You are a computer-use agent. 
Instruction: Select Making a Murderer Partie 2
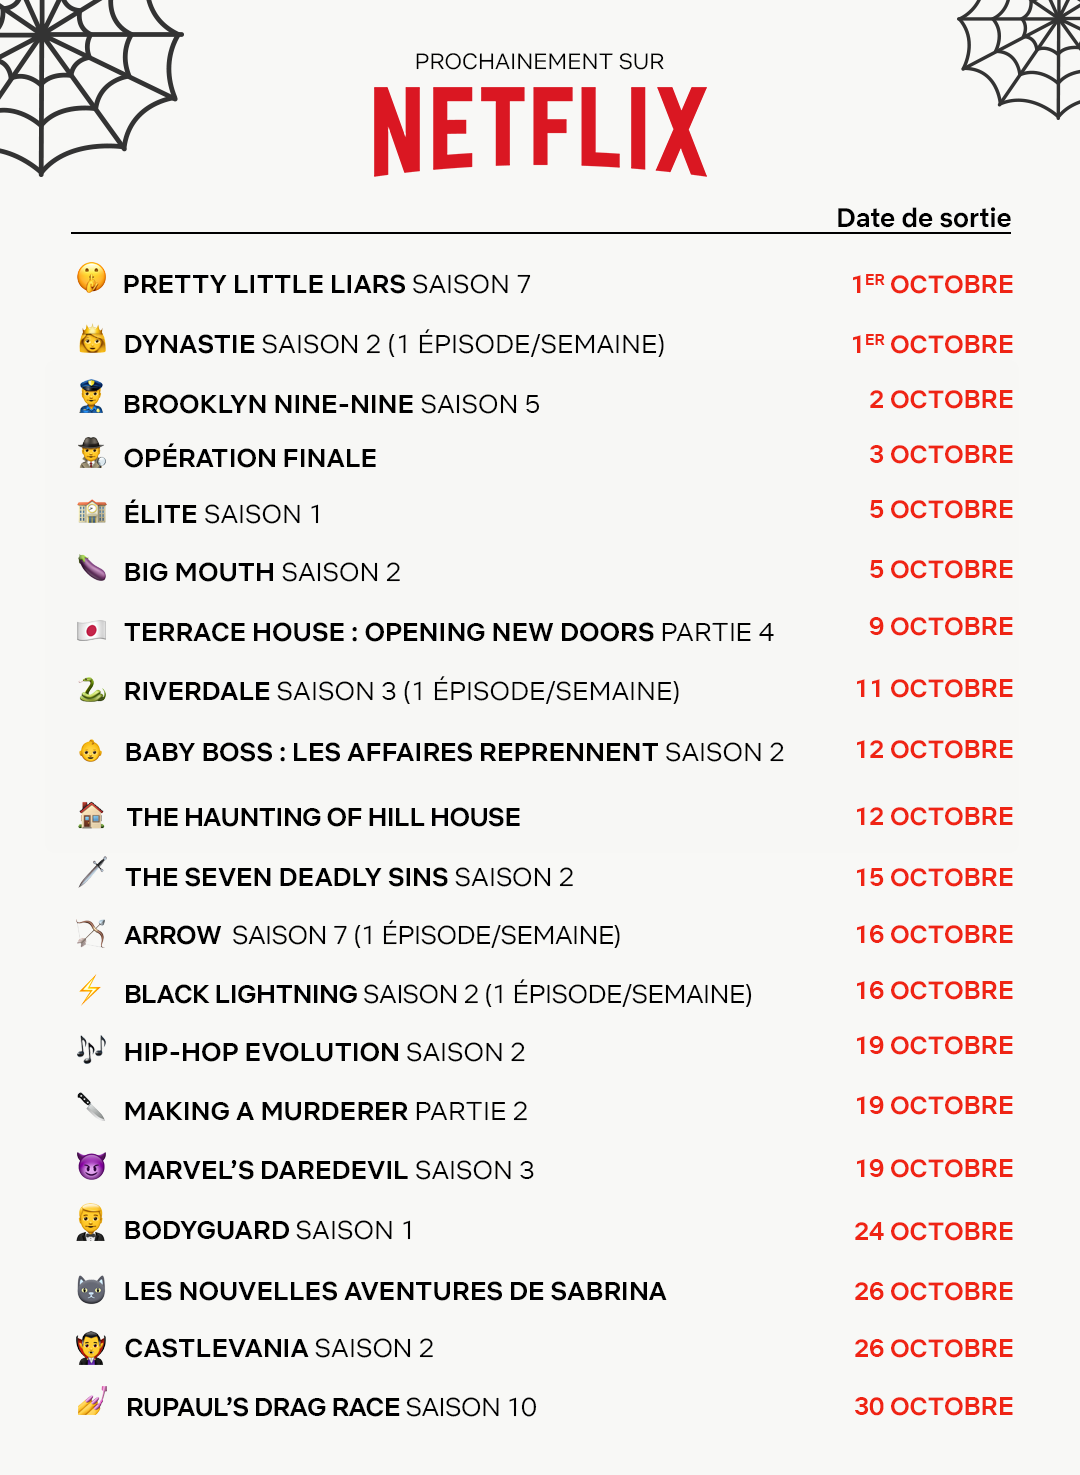[326, 1111]
